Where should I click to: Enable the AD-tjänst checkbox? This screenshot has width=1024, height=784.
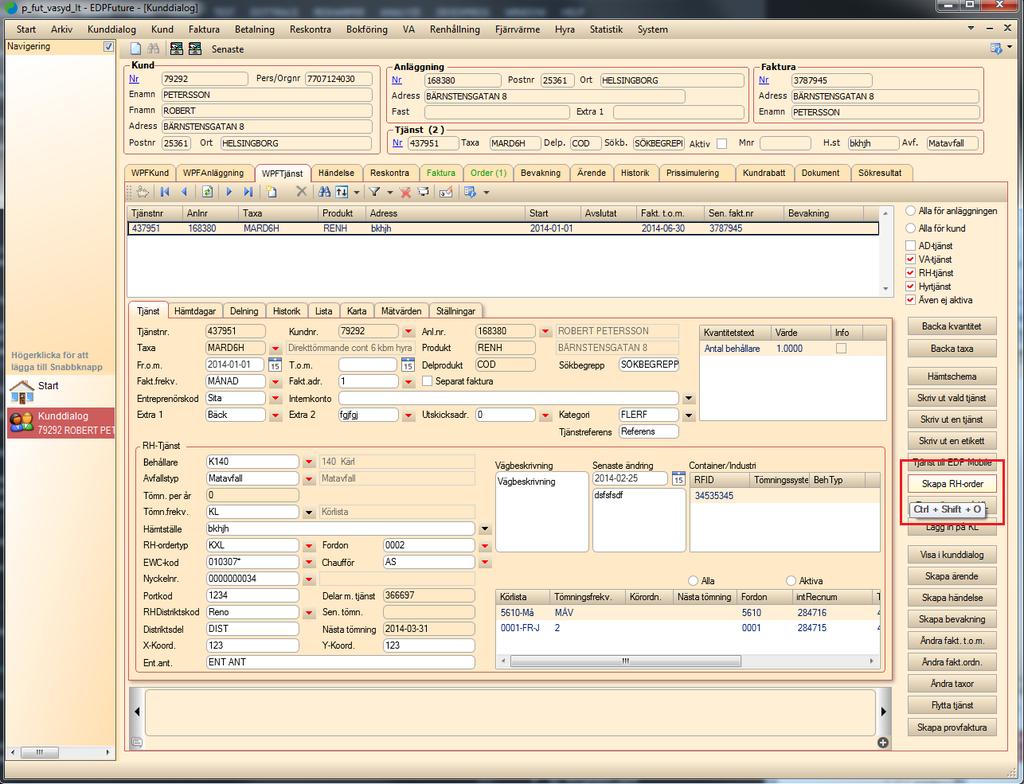click(x=910, y=246)
